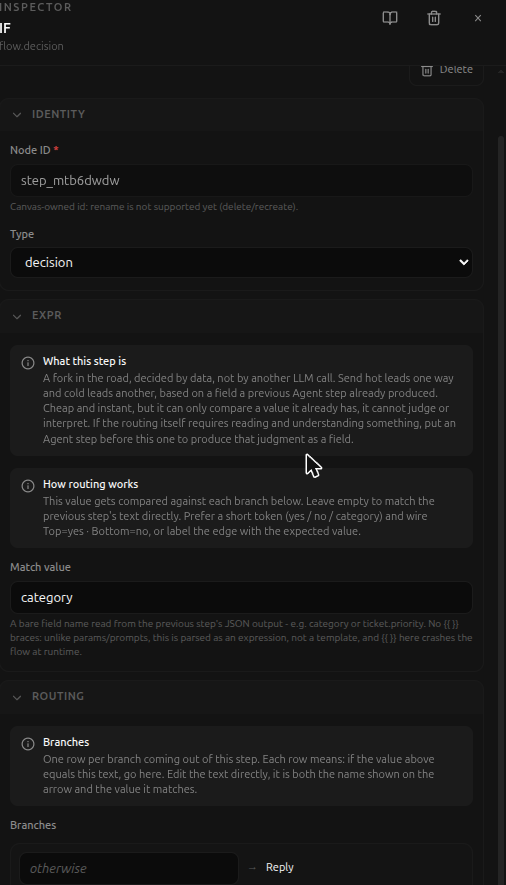Open the Type dropdown showing decision
The height and width of the screenshot is (885, 506).
click(x=241, y=262)
